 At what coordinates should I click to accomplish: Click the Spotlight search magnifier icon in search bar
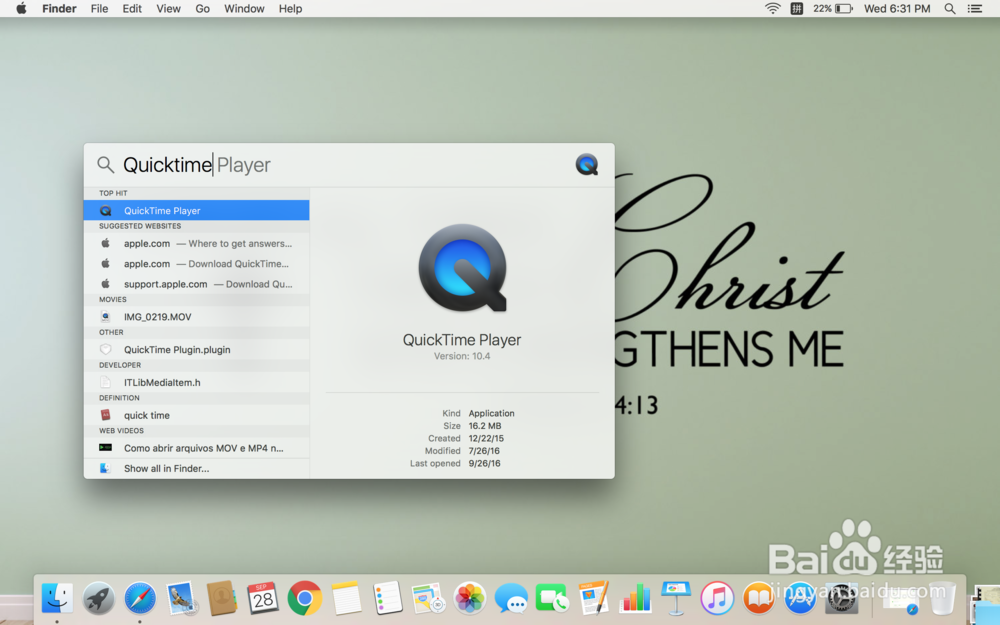105,165
